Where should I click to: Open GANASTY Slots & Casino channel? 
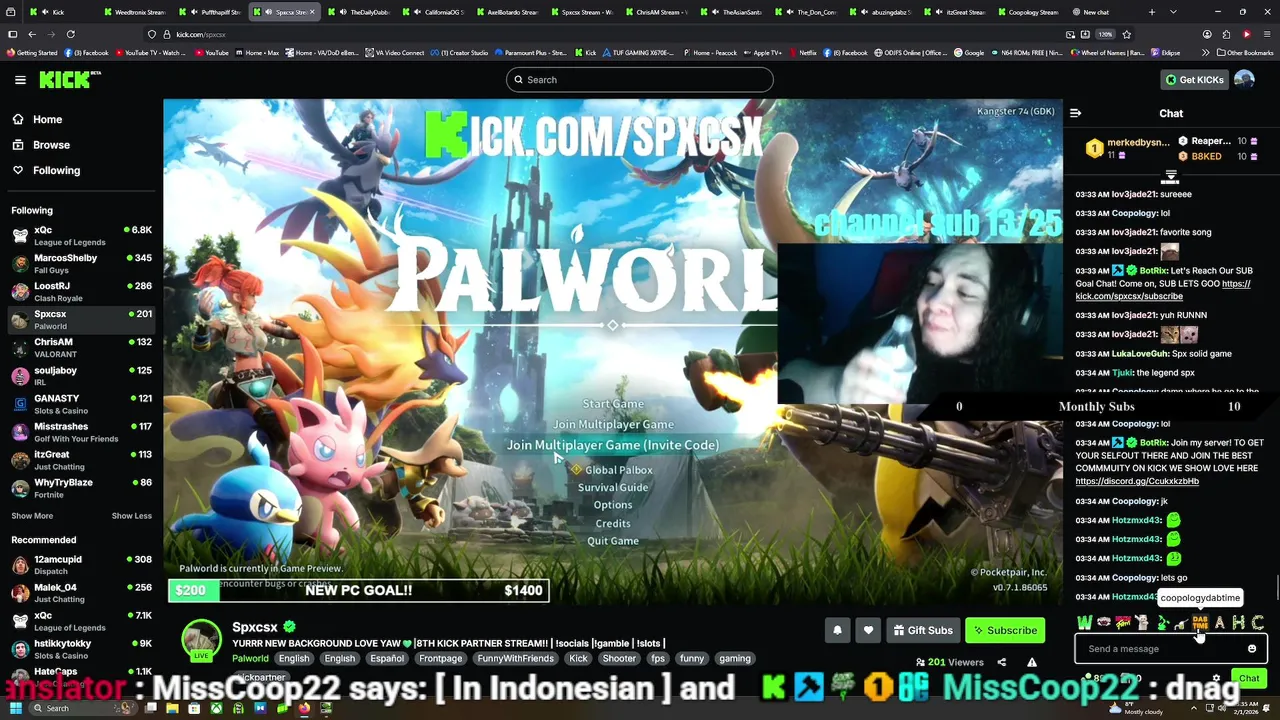click(x=82, y=403)
